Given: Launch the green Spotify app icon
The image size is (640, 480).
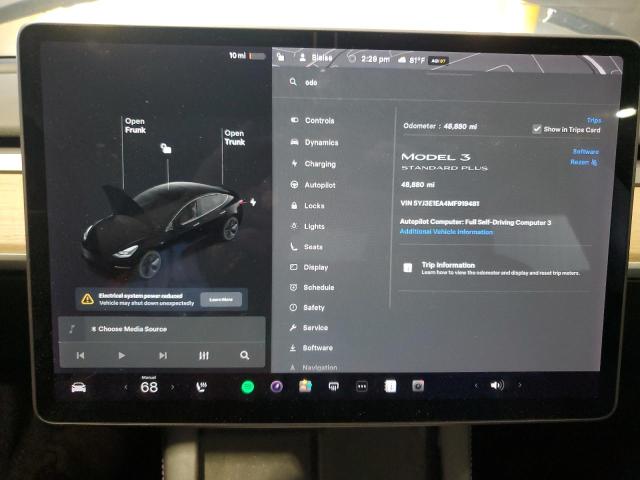Looking at the screenshot, I should pos(248,387).
